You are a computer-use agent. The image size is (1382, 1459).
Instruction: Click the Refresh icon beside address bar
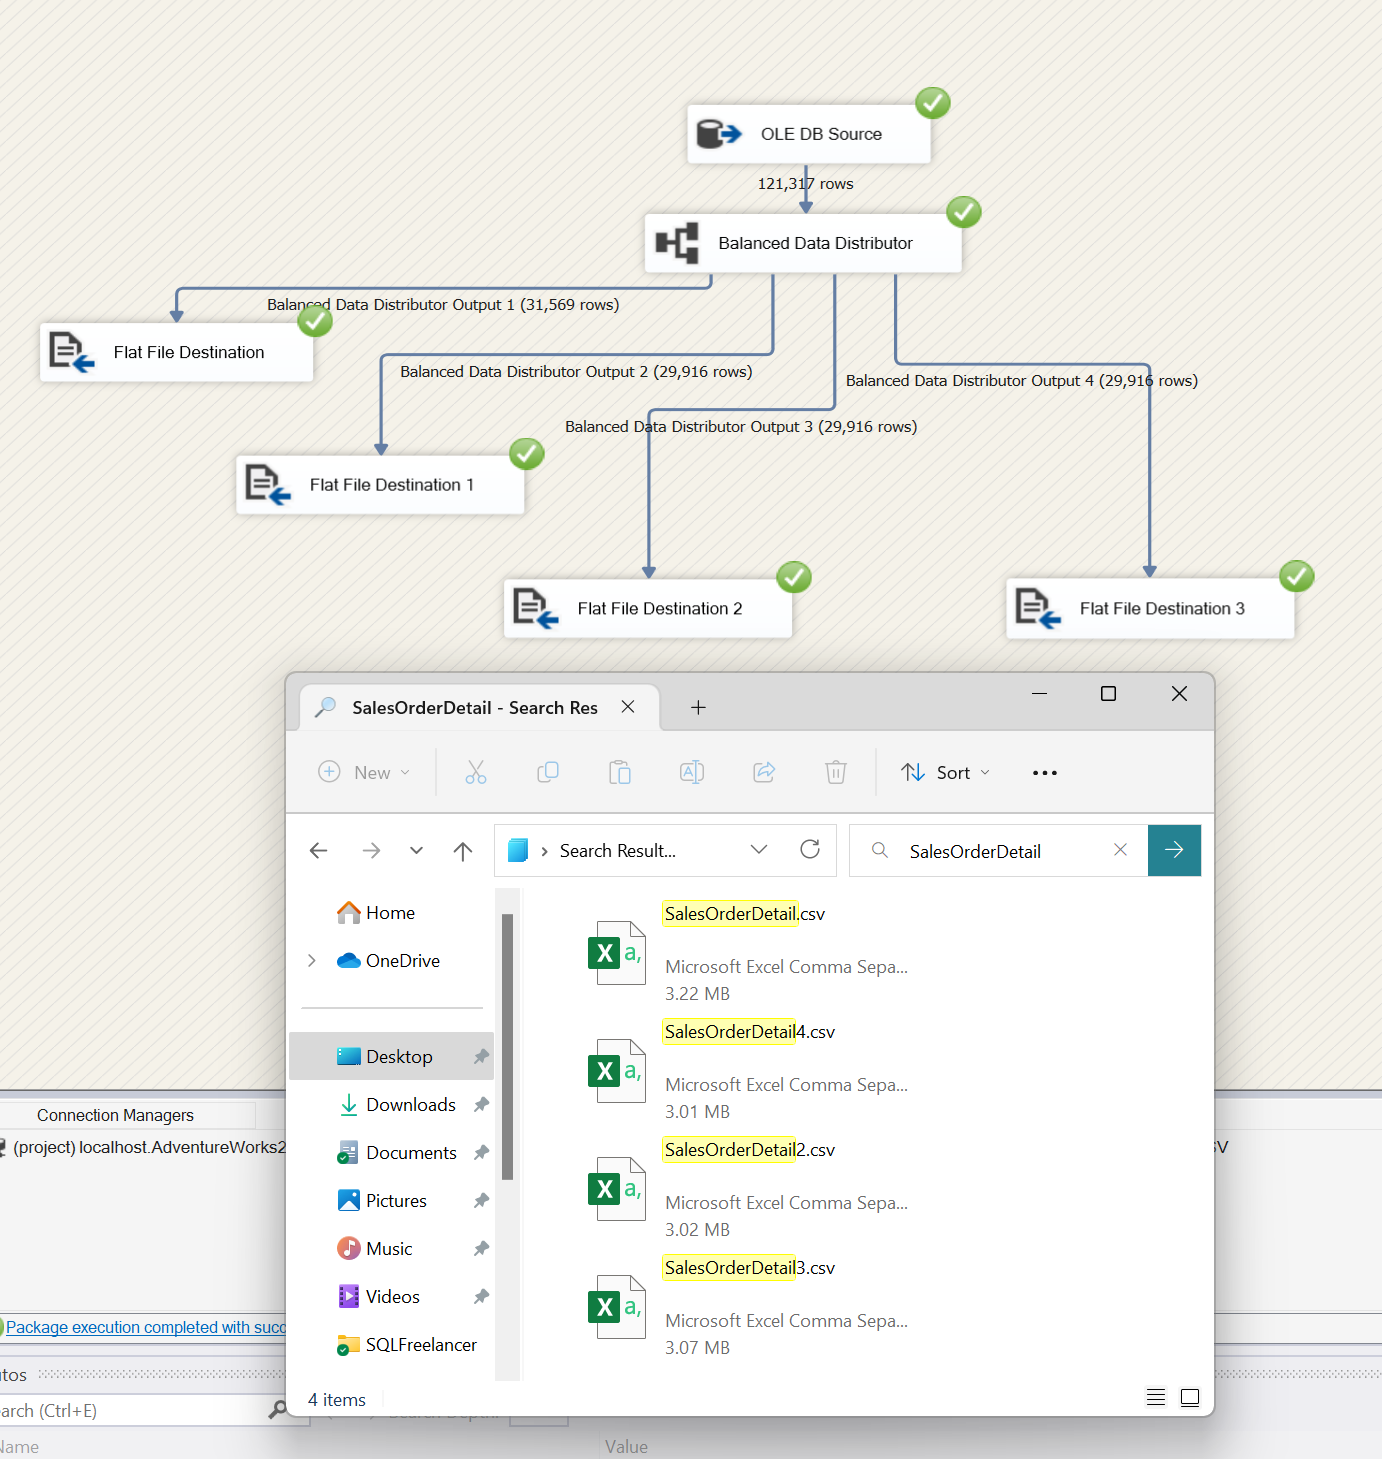[x=810, y=850]
